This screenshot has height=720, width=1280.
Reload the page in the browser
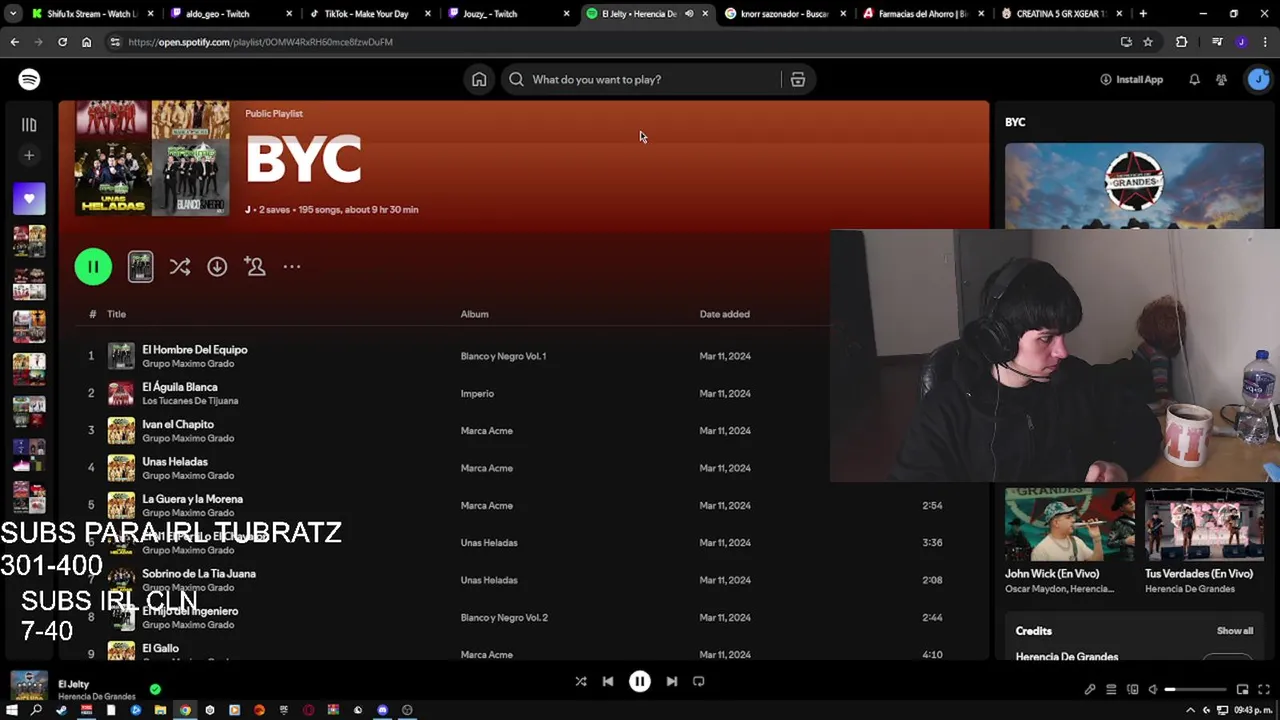62,42
